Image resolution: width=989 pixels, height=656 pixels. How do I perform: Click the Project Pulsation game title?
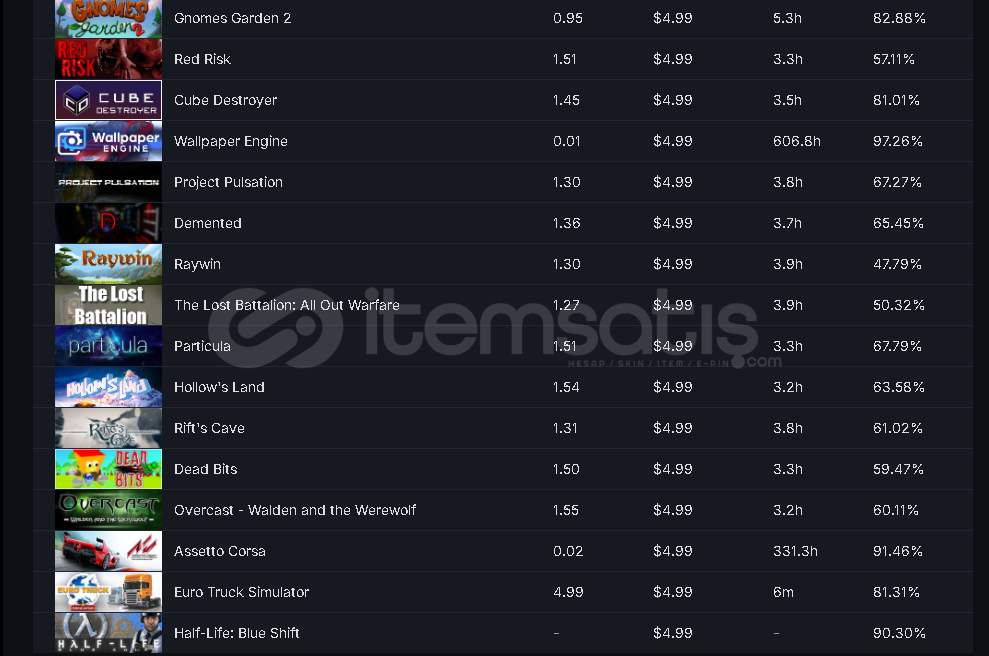tap(228, 182)
